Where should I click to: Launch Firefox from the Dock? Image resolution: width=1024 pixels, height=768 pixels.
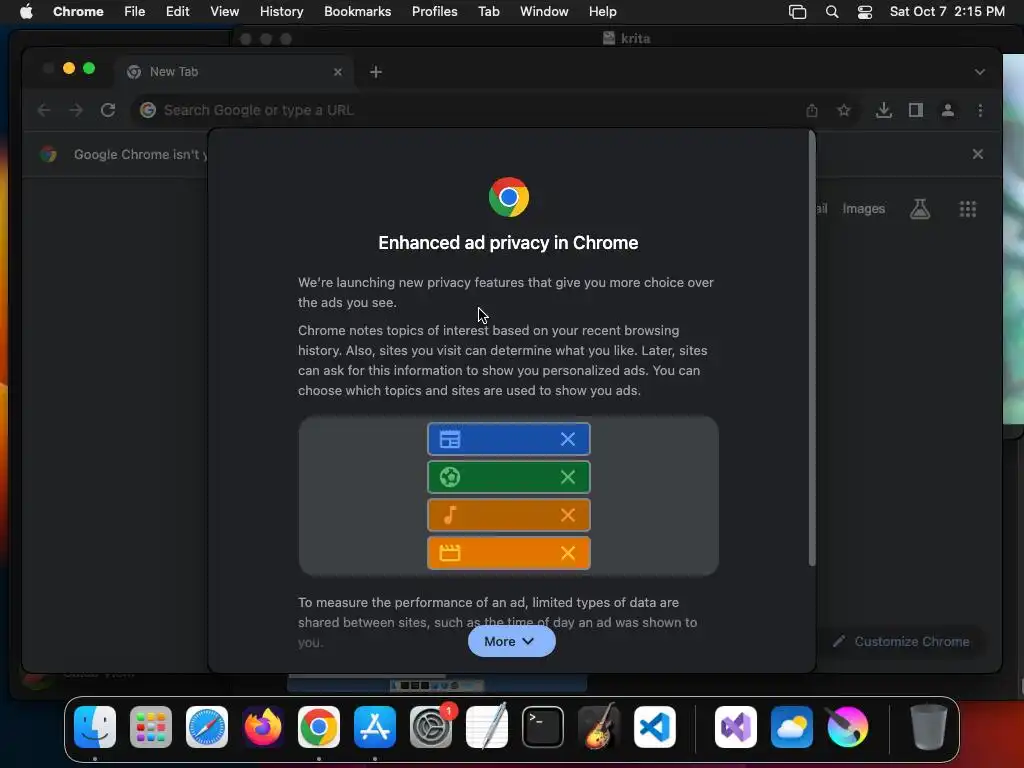pos(263,727)
